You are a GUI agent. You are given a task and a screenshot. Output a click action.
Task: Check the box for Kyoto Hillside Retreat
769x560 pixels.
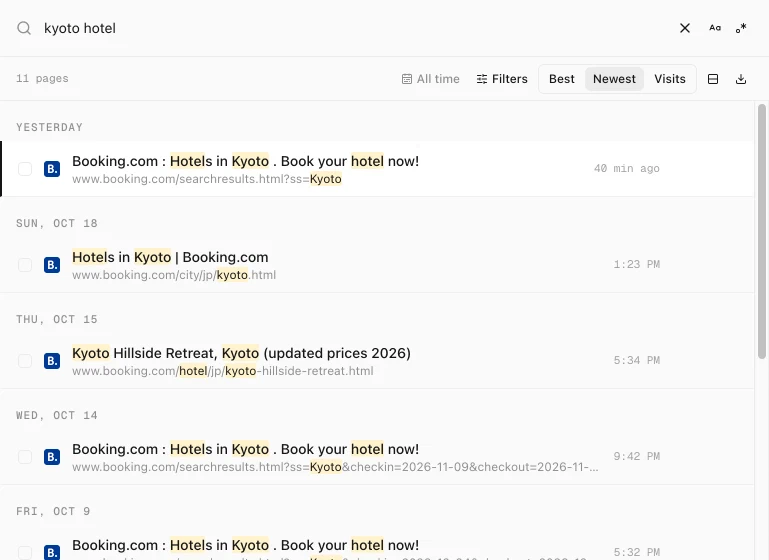tap(25, 361)
